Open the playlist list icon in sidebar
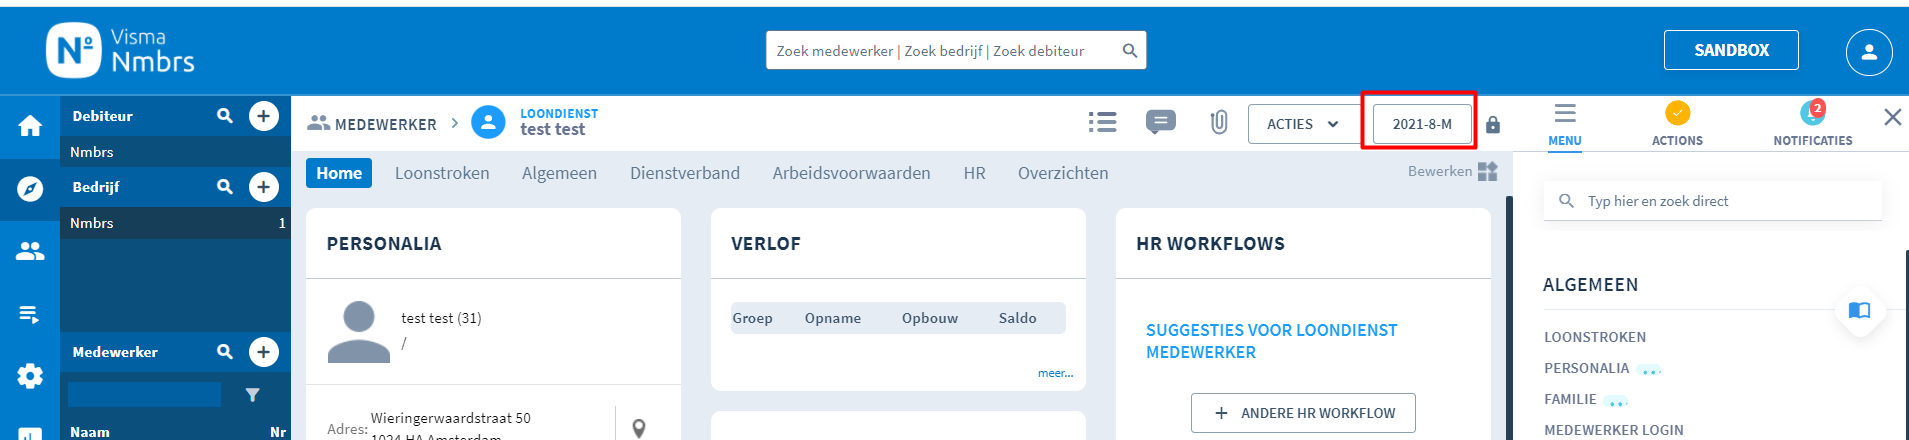 (30, 314)
